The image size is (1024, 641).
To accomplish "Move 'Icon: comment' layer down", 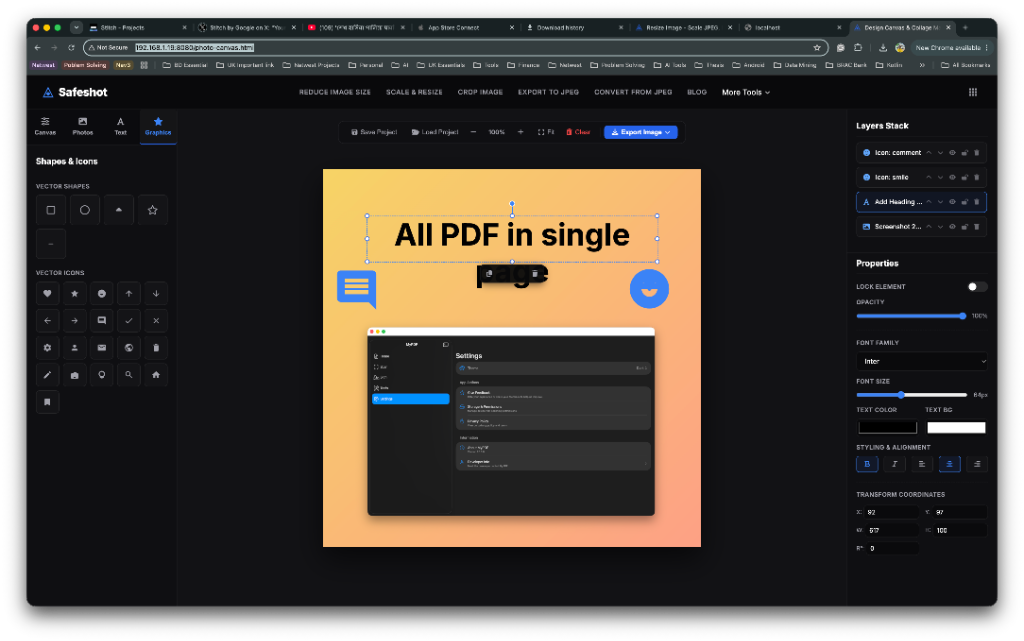I will pos(940,153).
